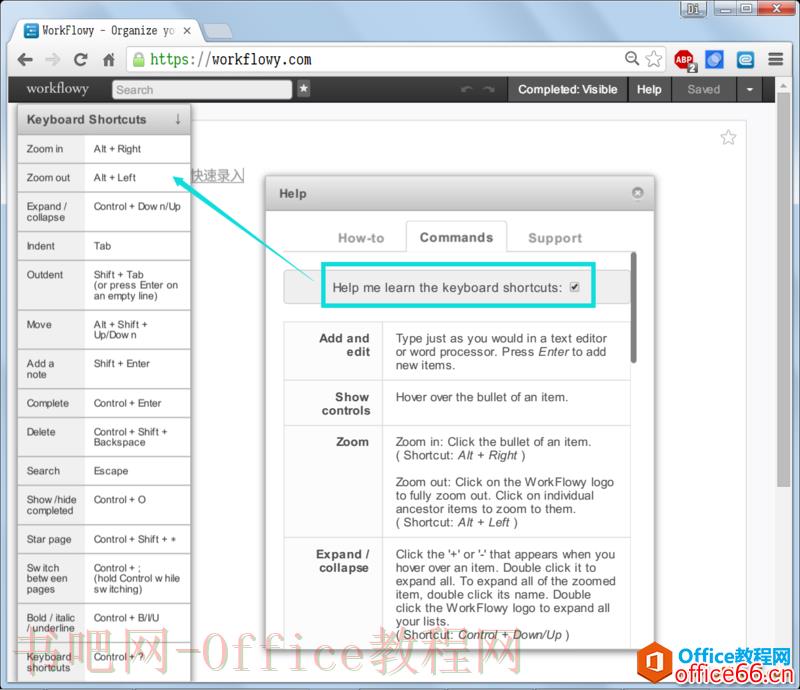Click the 'Expand / collapse' label in shortcuts panel
This screenshot has width=800, height=690.
46,212
